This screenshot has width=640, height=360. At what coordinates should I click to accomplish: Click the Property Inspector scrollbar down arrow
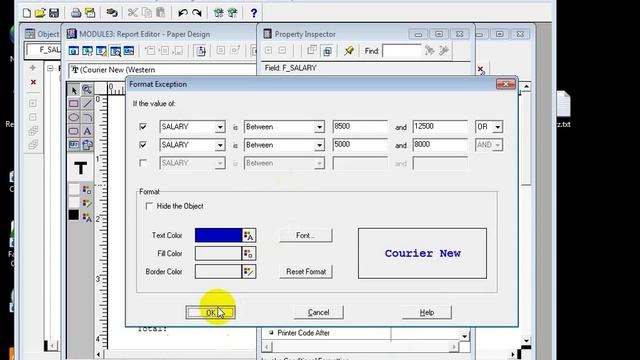(x=464, y=336)
